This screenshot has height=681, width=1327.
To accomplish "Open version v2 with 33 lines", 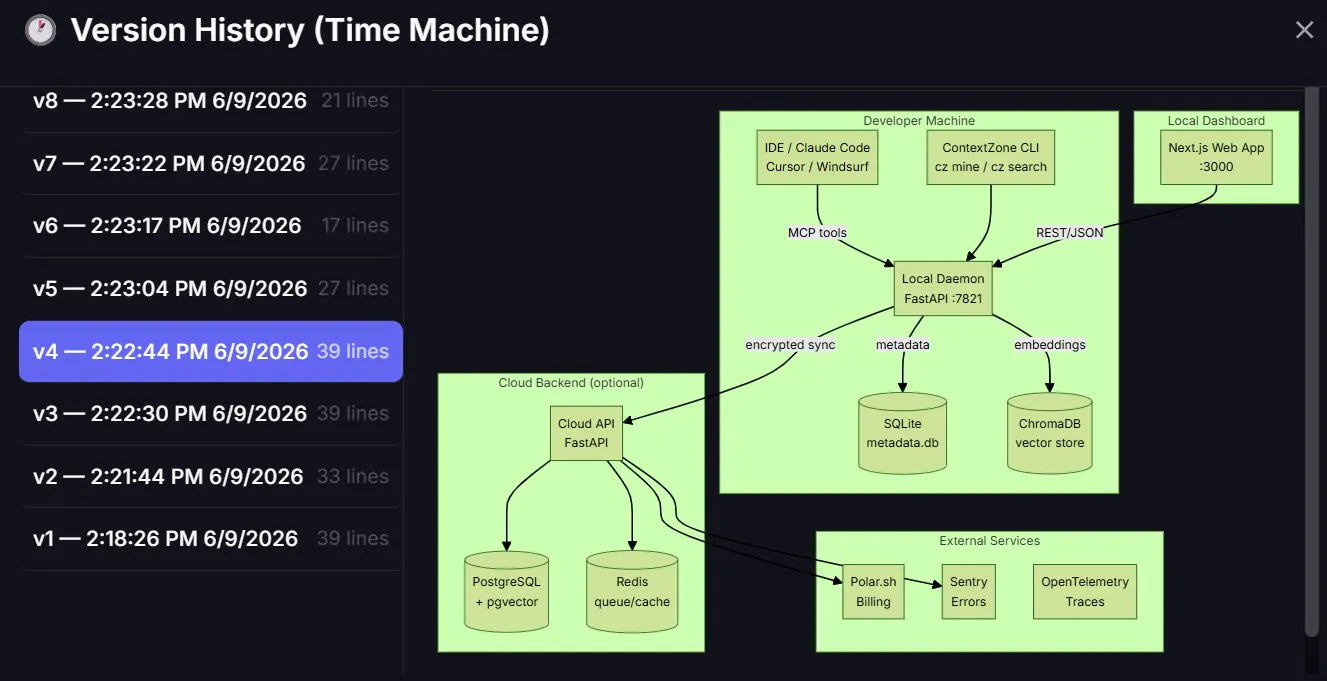I will (x=211, y=476).
